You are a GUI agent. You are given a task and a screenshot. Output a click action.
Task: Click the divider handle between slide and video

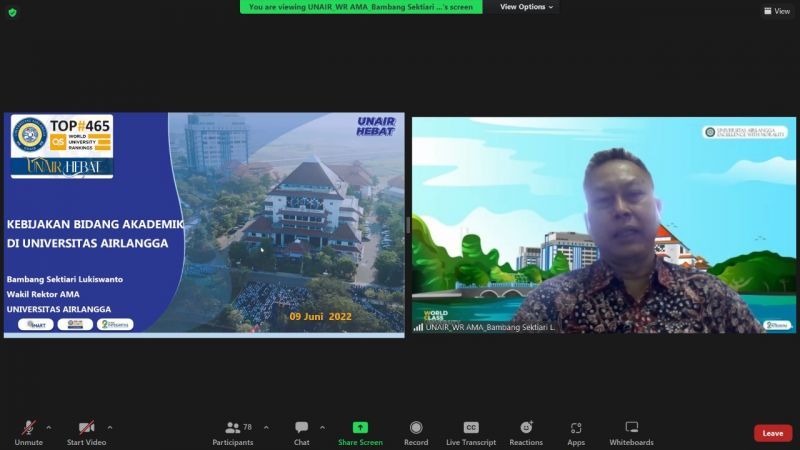408,225
